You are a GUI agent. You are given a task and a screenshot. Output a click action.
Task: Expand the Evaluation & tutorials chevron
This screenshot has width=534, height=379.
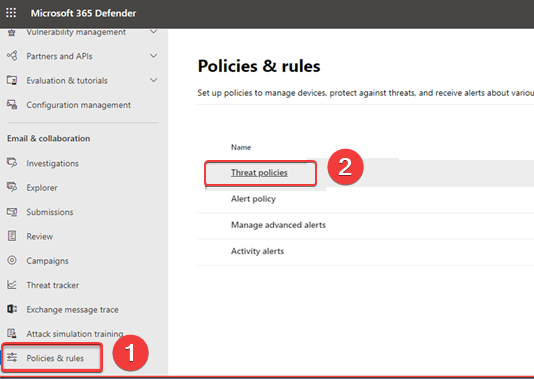154,80
